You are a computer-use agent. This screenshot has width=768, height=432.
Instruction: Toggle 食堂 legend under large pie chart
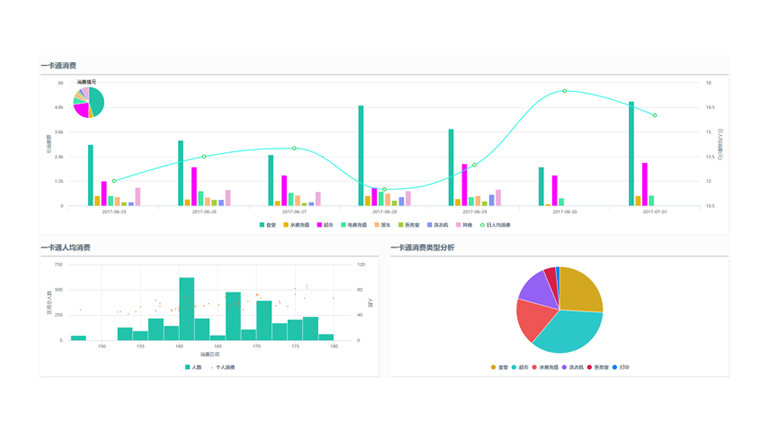[x=499, y=367]
